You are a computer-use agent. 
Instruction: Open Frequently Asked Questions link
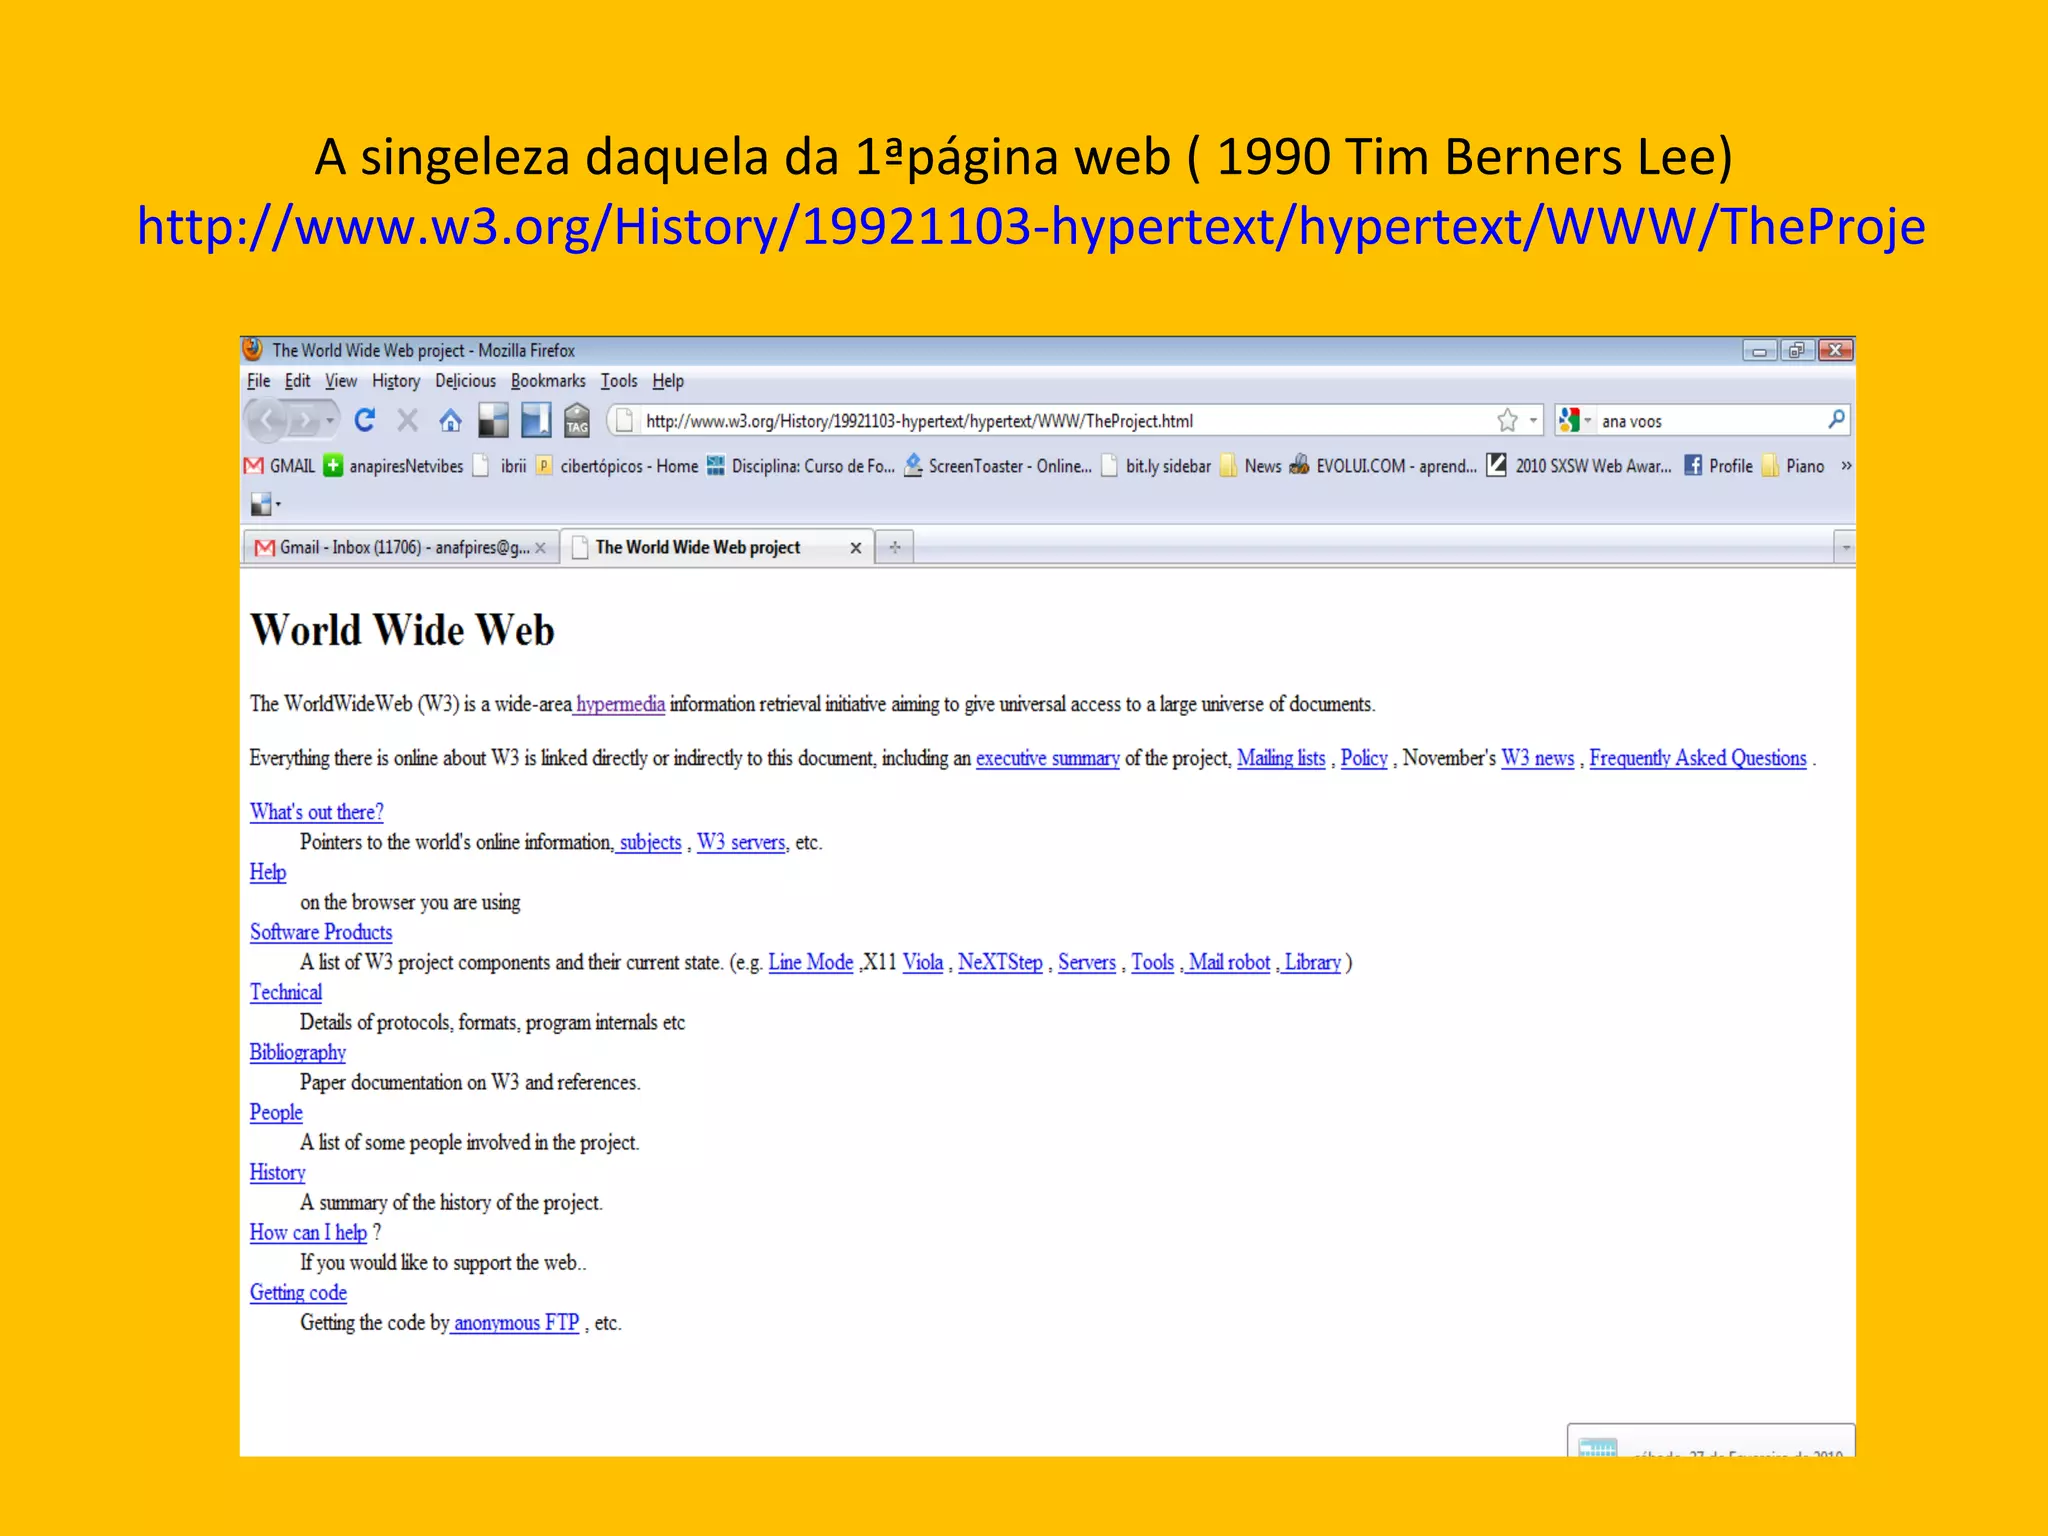coord(1697,759)
